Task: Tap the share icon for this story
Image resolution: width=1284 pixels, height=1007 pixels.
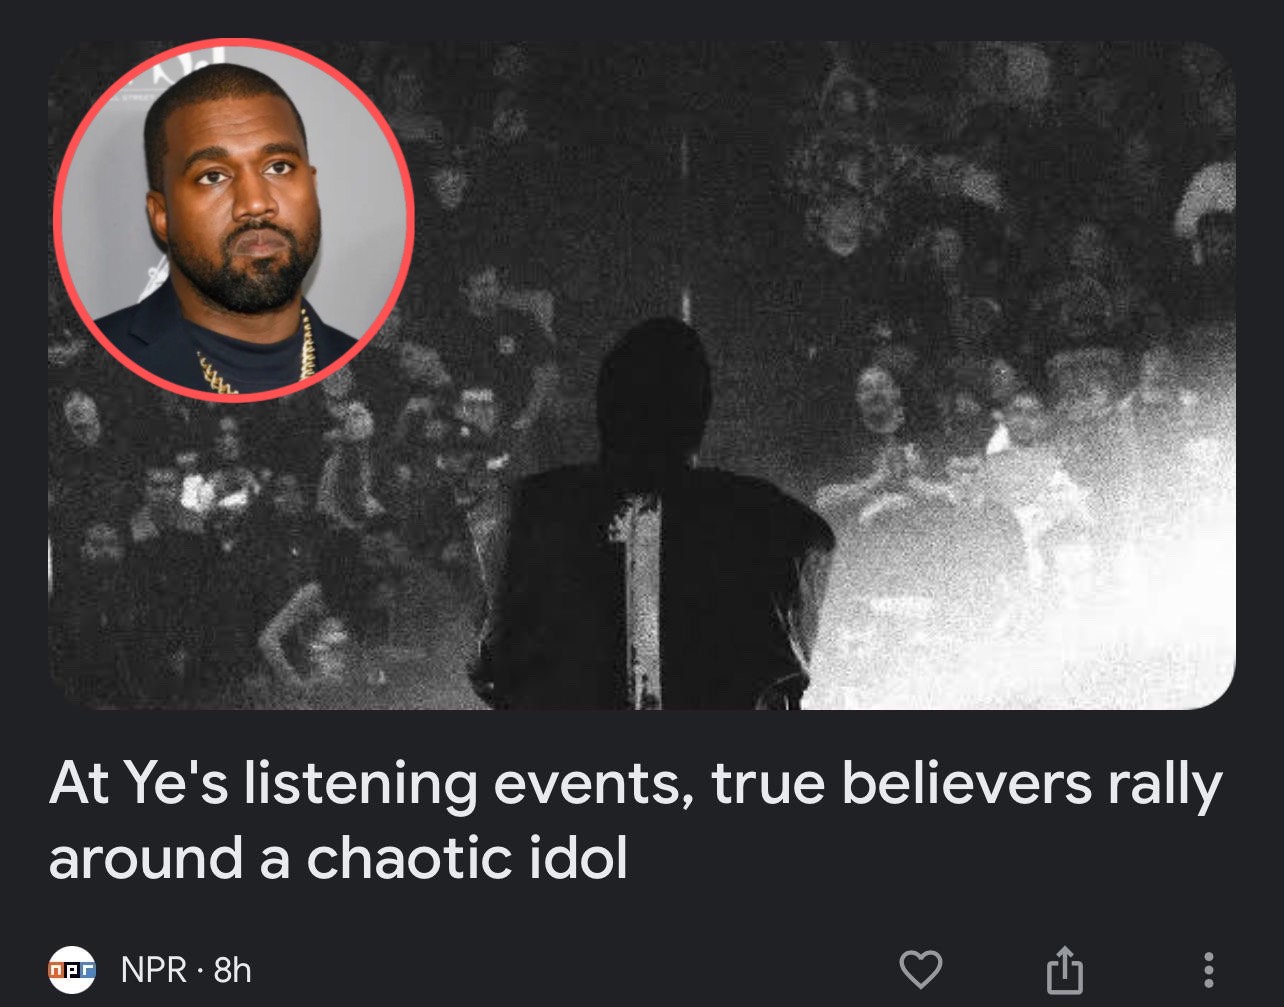Action: [1065, 968]
